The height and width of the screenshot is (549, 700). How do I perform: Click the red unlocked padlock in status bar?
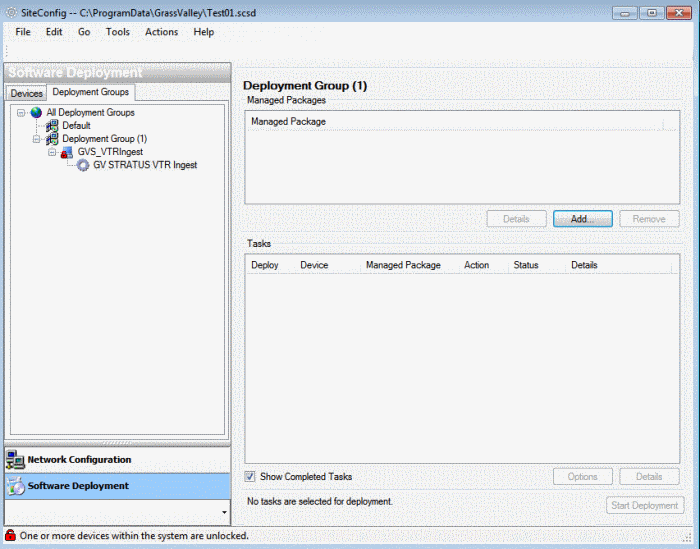point(10,535)
